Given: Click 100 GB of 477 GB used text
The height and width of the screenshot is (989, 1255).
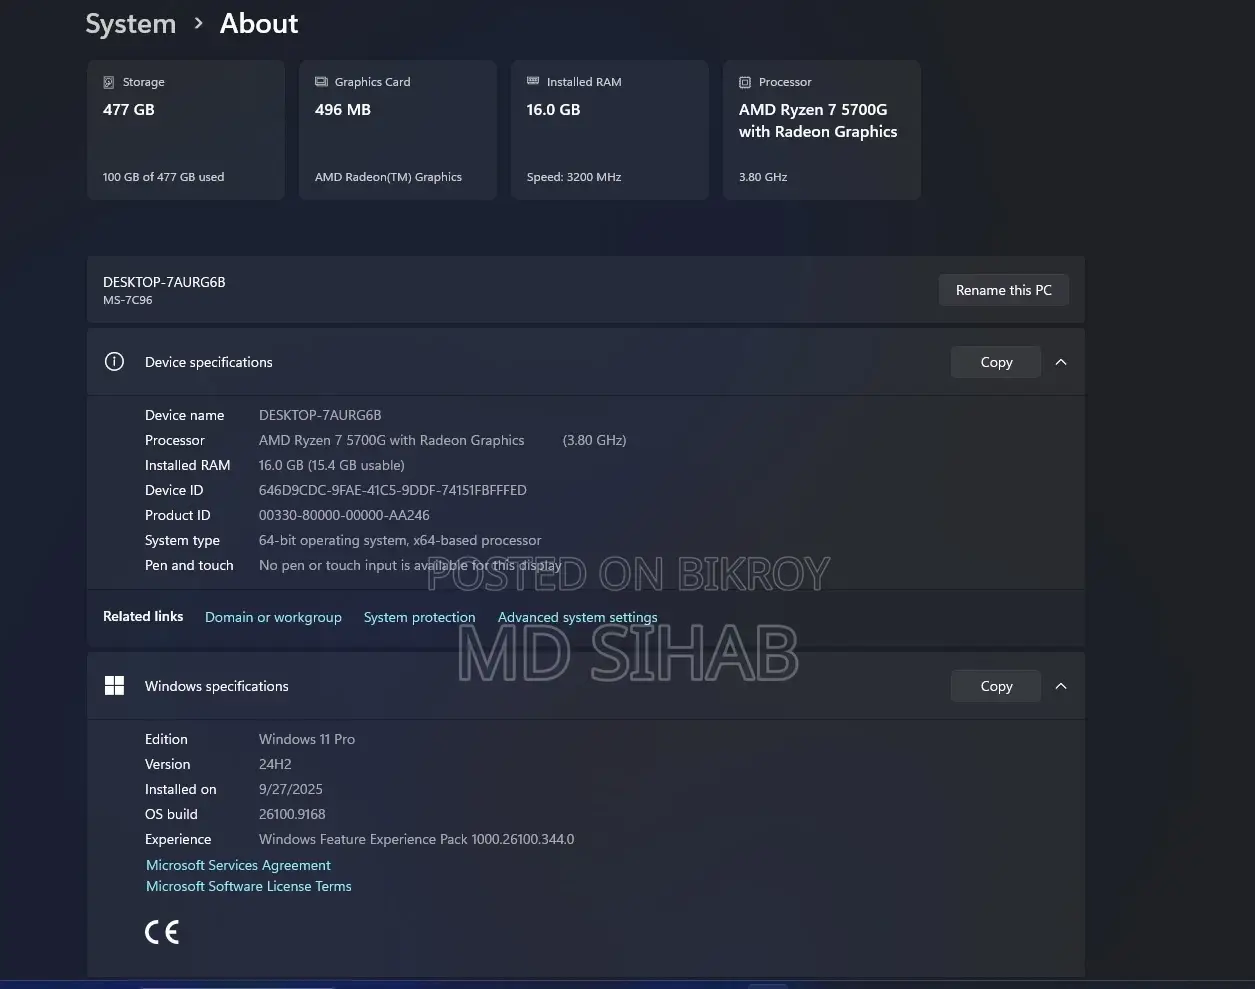Looking at the screenshot, I should (163, 177).
